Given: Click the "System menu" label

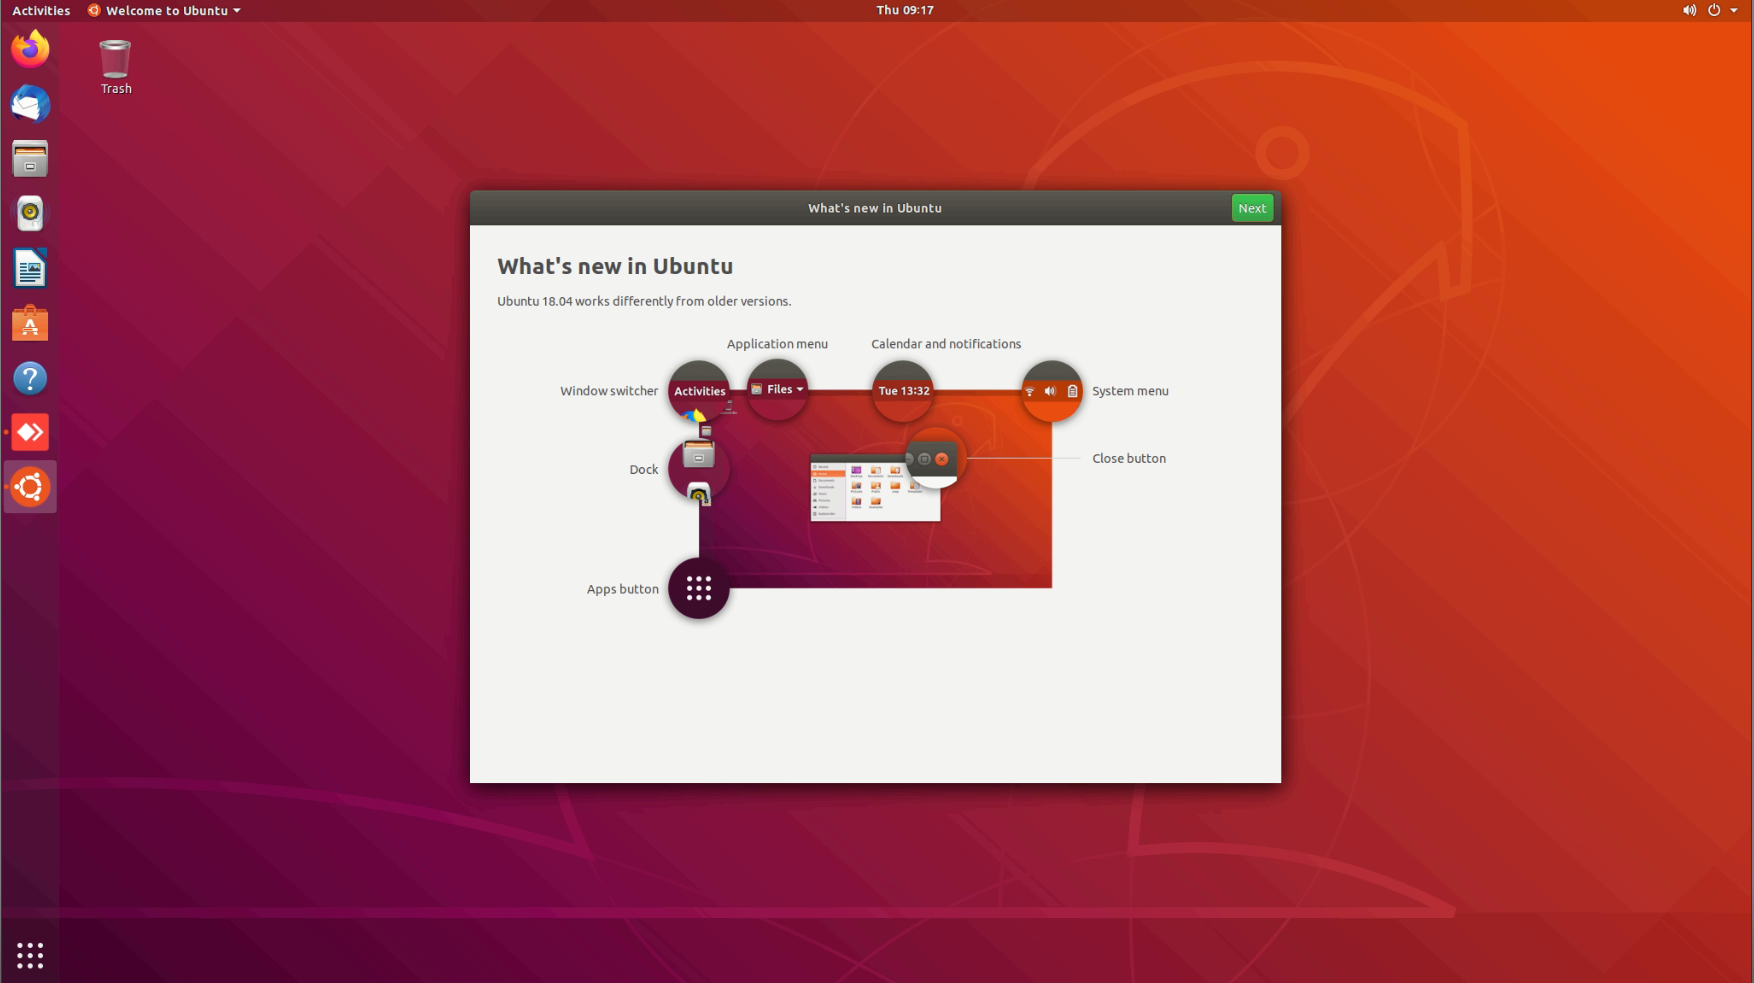Looking at the screenshot, I should click(x=1130, y=391).
